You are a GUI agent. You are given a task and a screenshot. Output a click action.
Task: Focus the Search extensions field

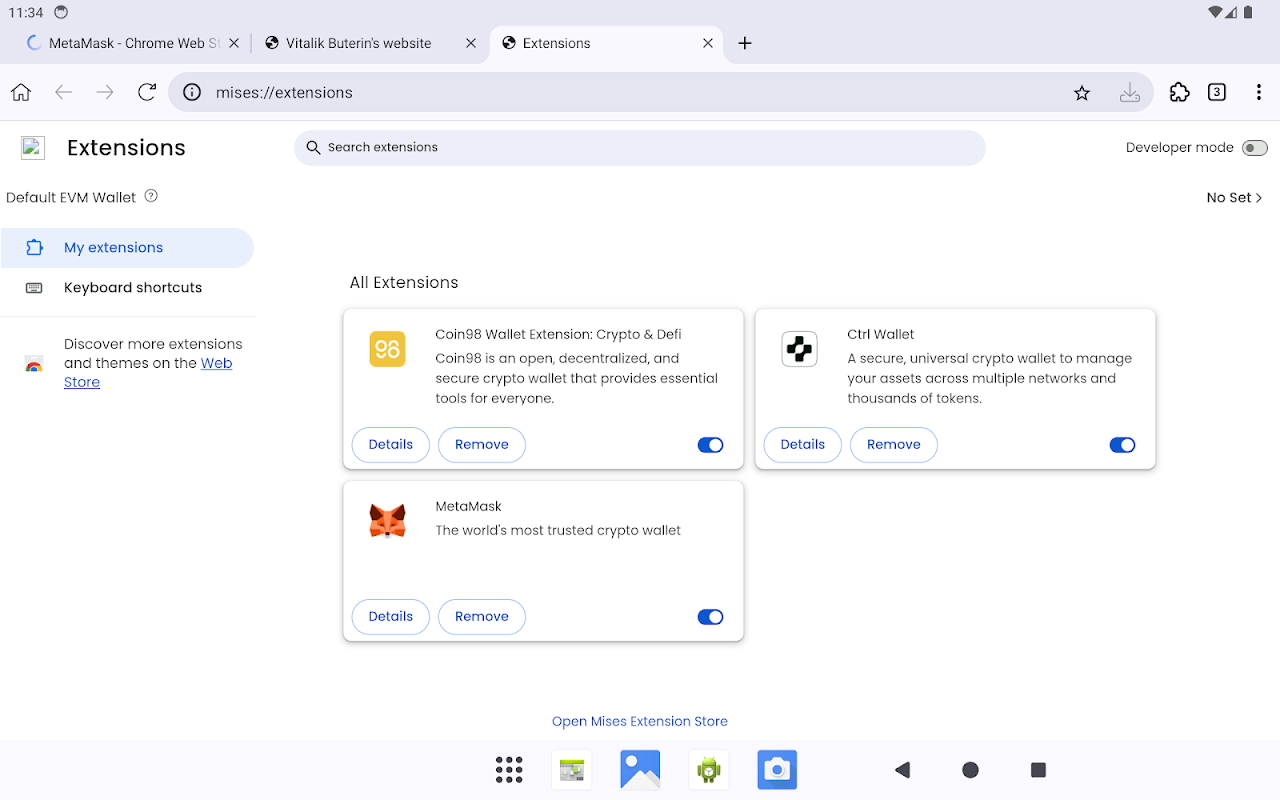pos(640,148)
